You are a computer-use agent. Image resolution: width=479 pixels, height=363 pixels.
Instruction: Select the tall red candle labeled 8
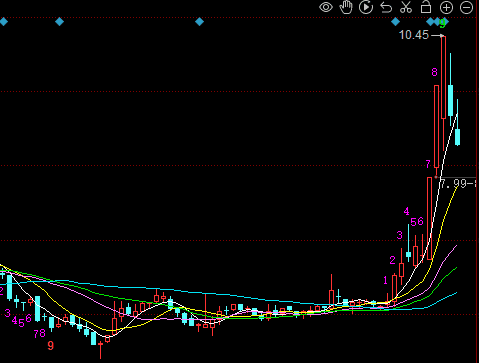[x=436, y=126]
